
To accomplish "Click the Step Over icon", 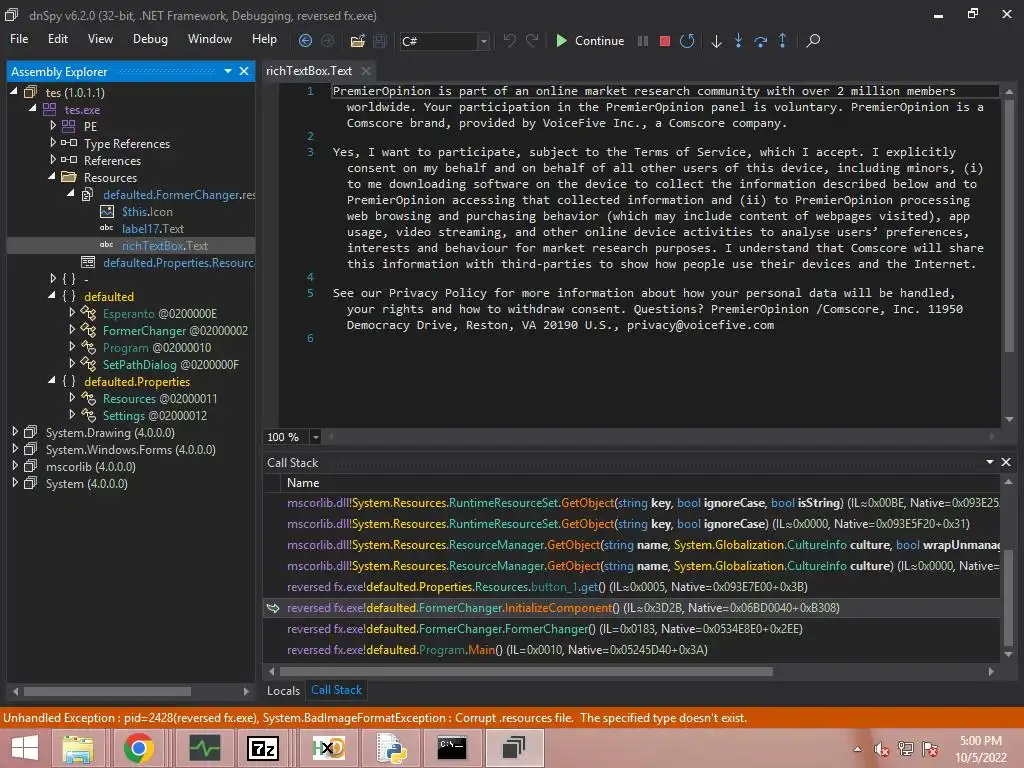I will pyautogui.click(x=760, y=40).
